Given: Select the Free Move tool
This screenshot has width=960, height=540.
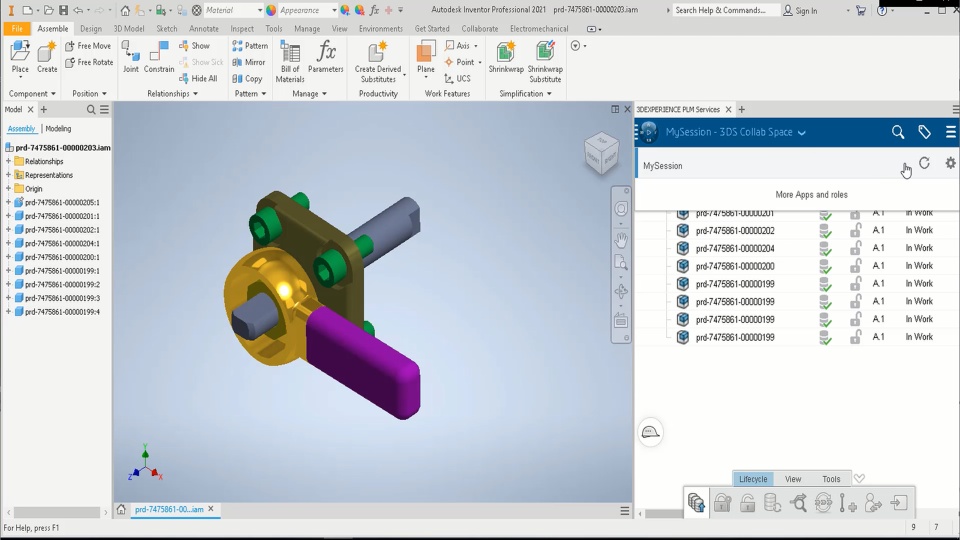Looking at the screenshot, I should click(x=88, y=46).
